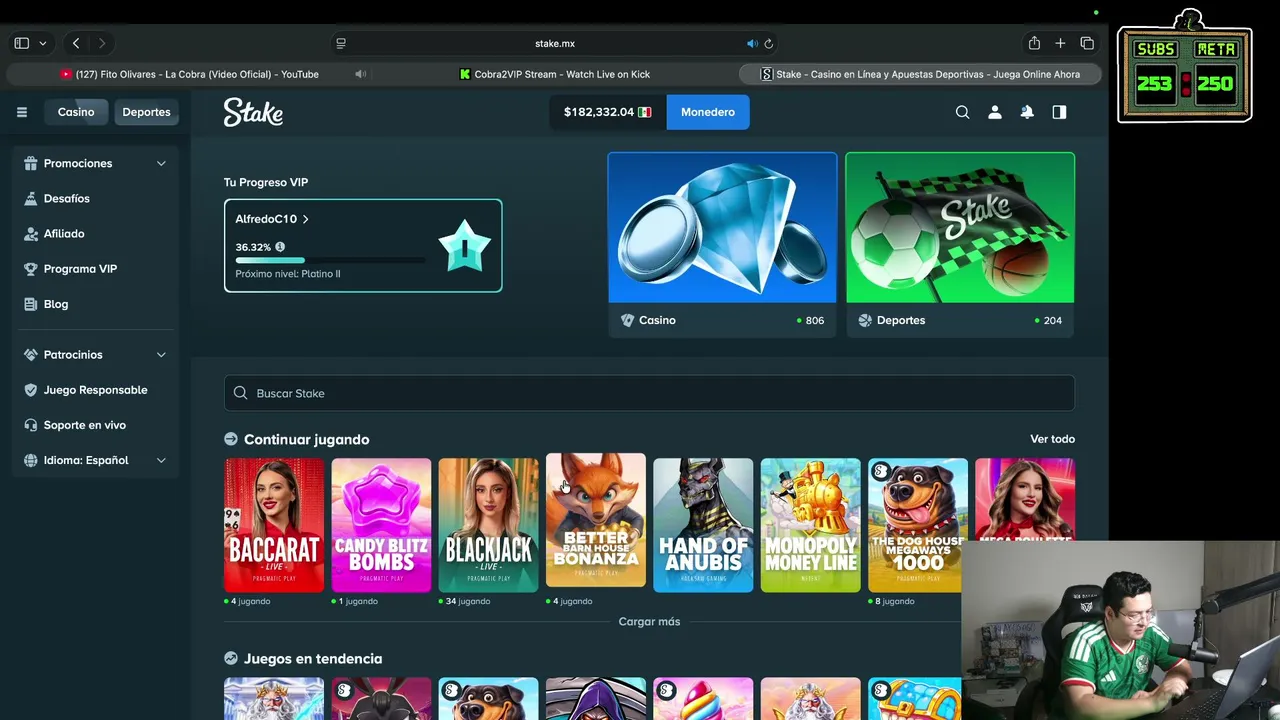Mute audio via the address bar speaker icon
The image size is (1280, 720).
[x=751, y=43]
